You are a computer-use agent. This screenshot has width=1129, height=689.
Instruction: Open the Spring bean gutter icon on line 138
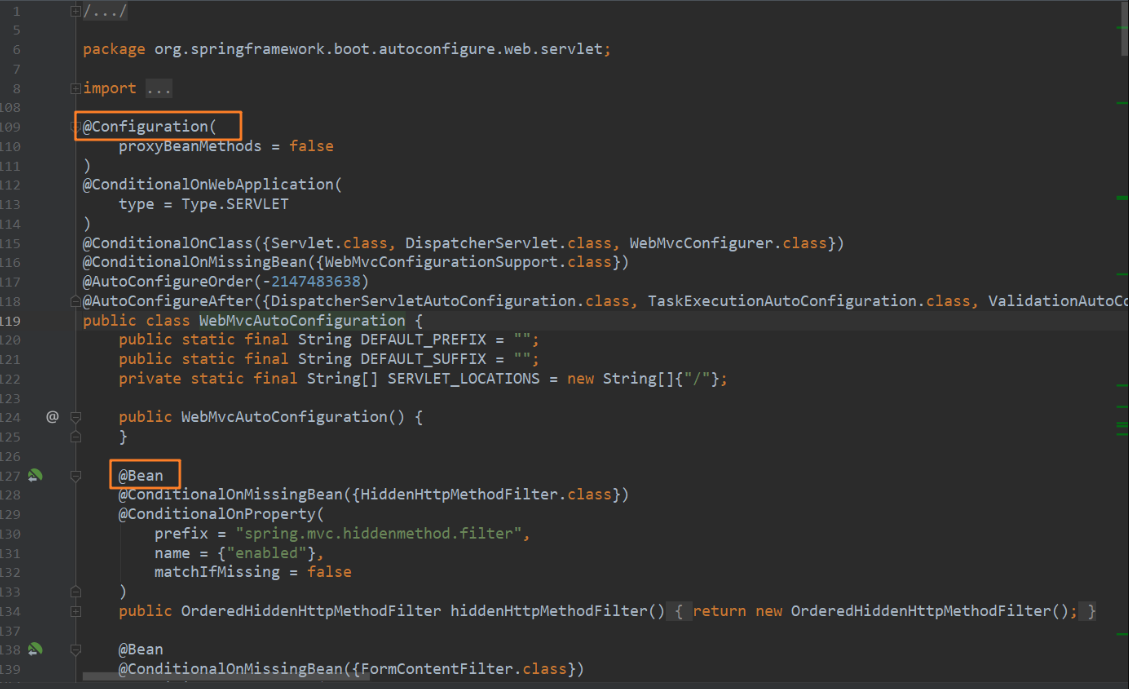point(35,649)
